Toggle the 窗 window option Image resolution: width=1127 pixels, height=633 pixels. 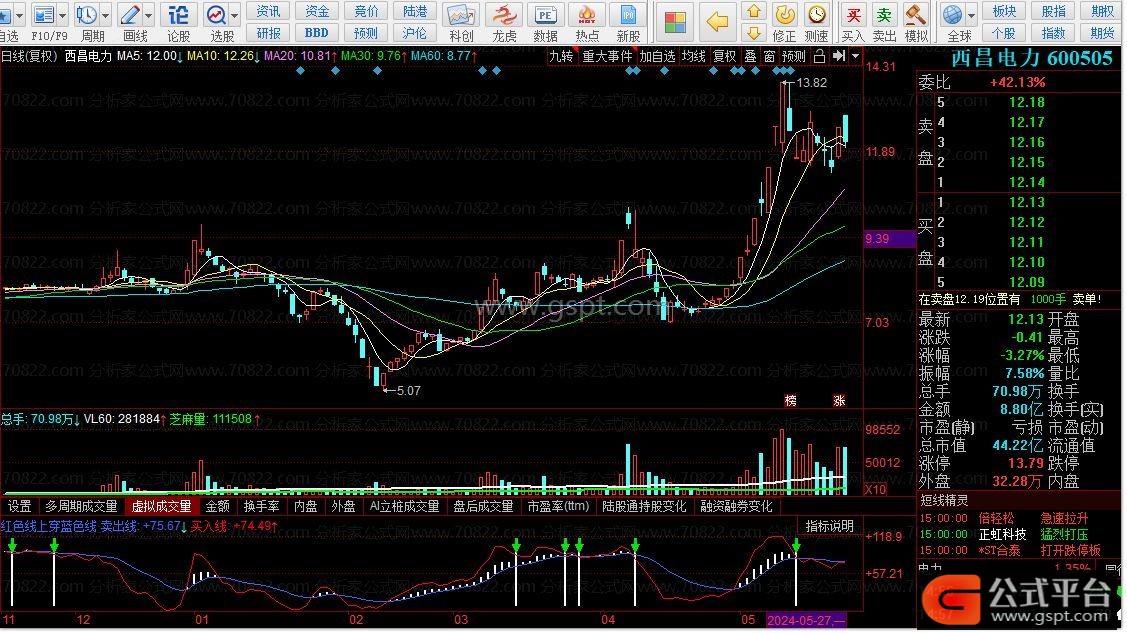(769, 56)
